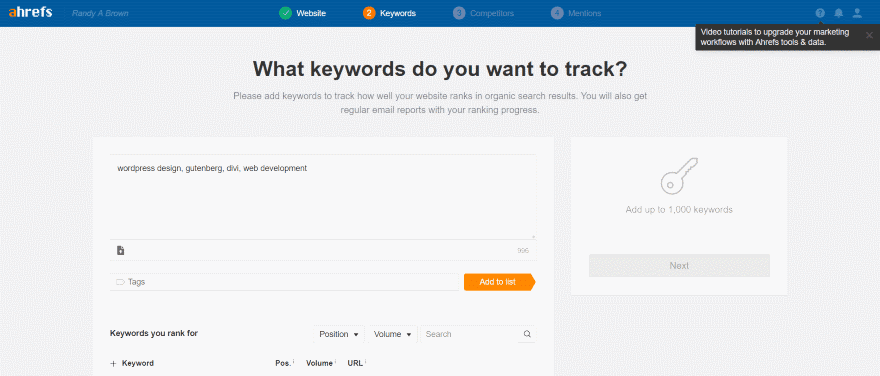Open the help question mark icon
The image size is (880, 376).
tap(821, 13)
